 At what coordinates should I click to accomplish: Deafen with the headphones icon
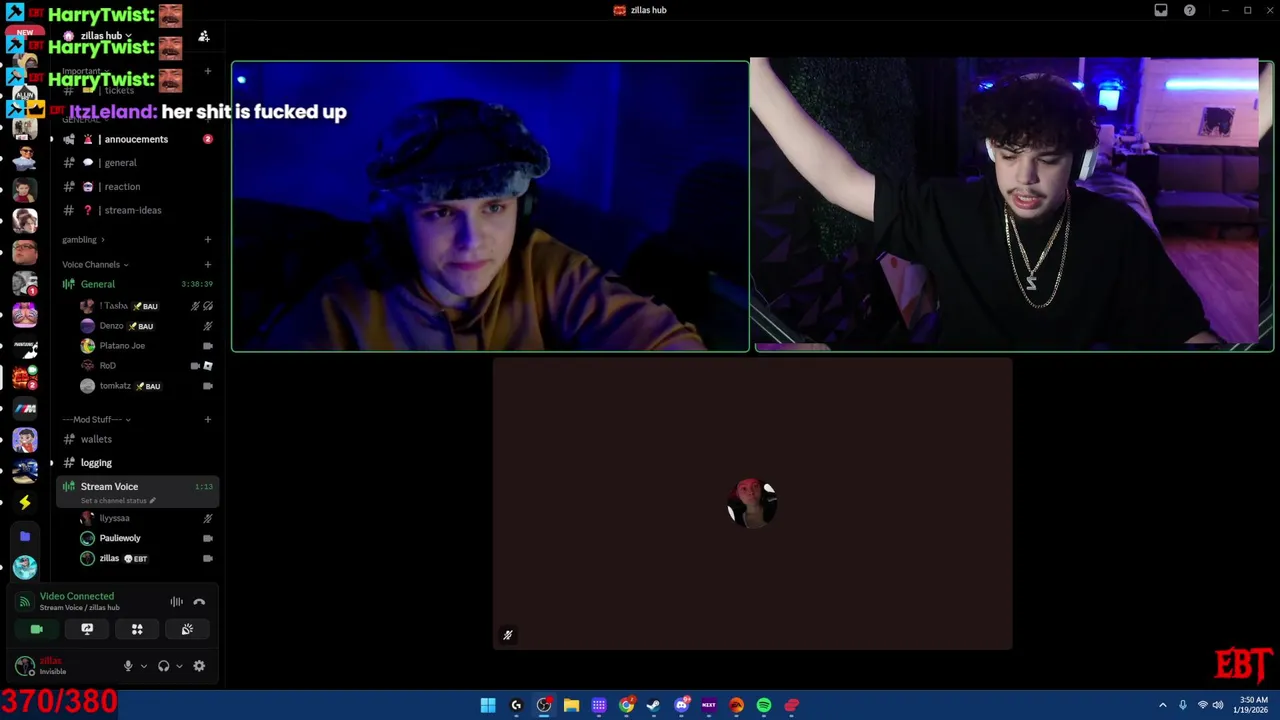164,666
